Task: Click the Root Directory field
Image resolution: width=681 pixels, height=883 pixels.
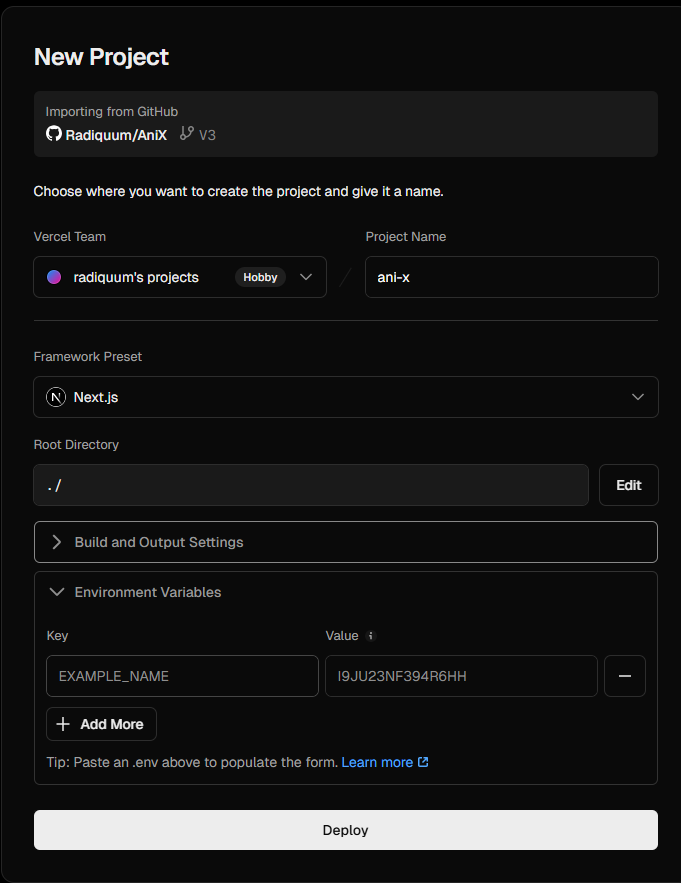Action: 311,485
